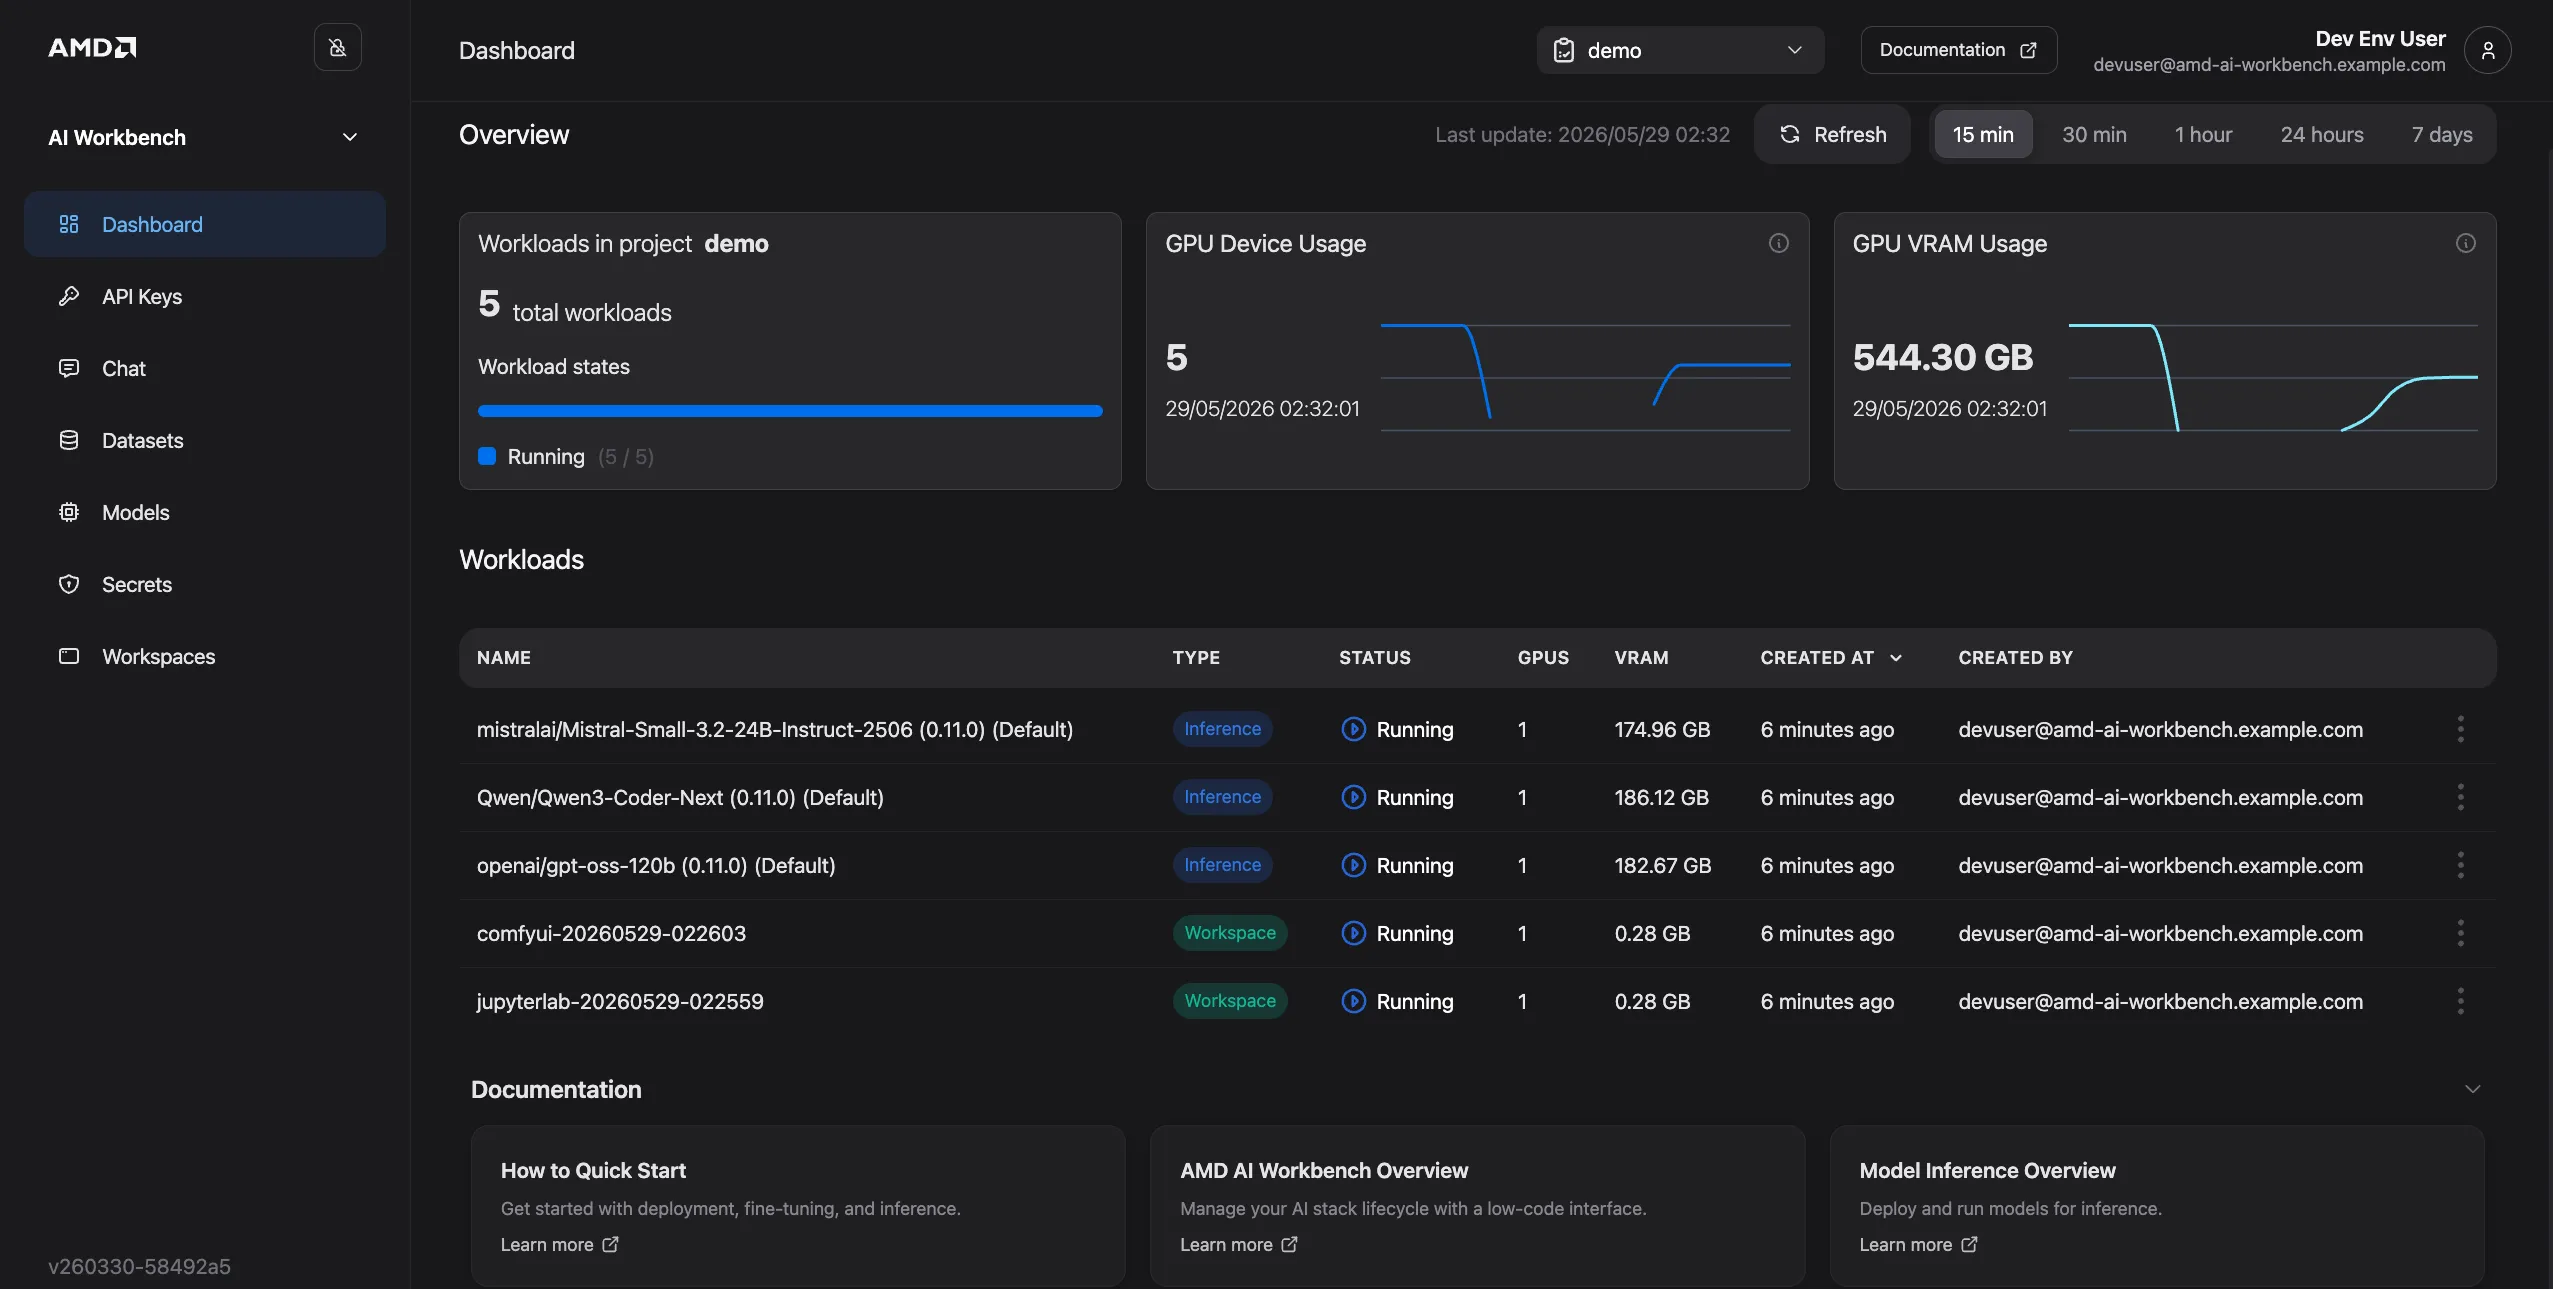The height and width of the screenshot is (1289, 2553).
Task: Click Running status icon of jupyterlab row
Action: coord(1353,1001)
